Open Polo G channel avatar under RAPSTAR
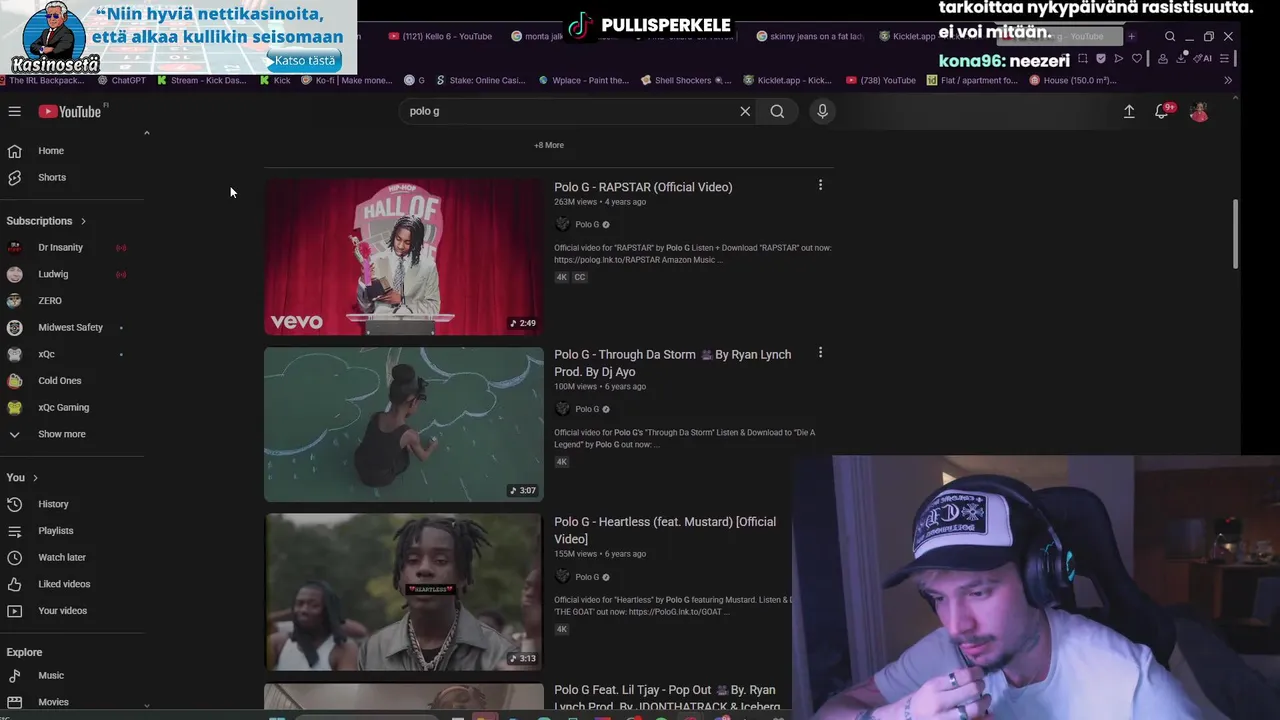This screenshot has height=720, width=1280. (x=562, y=225)
